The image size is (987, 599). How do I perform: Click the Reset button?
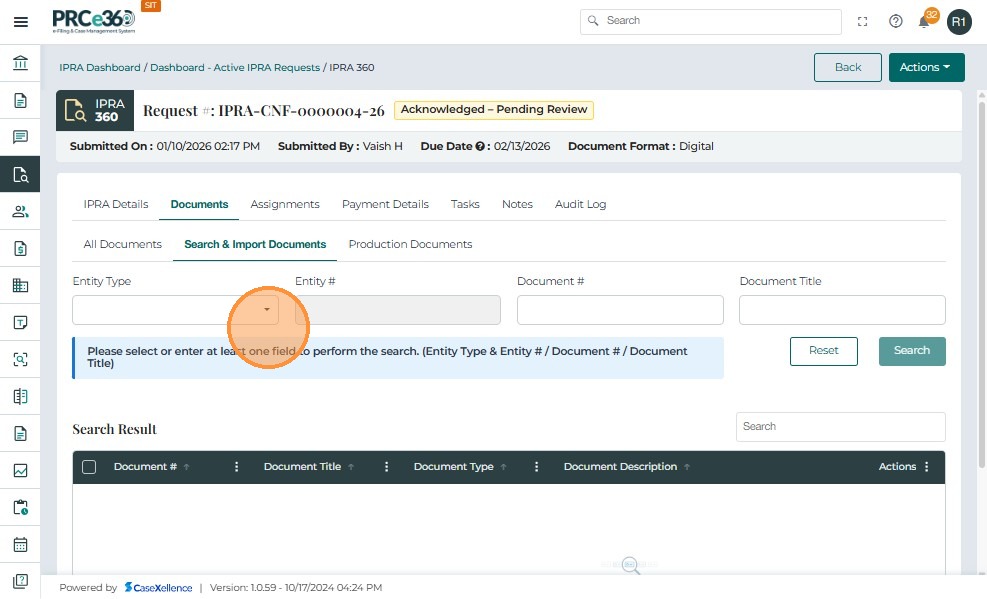coord(823,351)
